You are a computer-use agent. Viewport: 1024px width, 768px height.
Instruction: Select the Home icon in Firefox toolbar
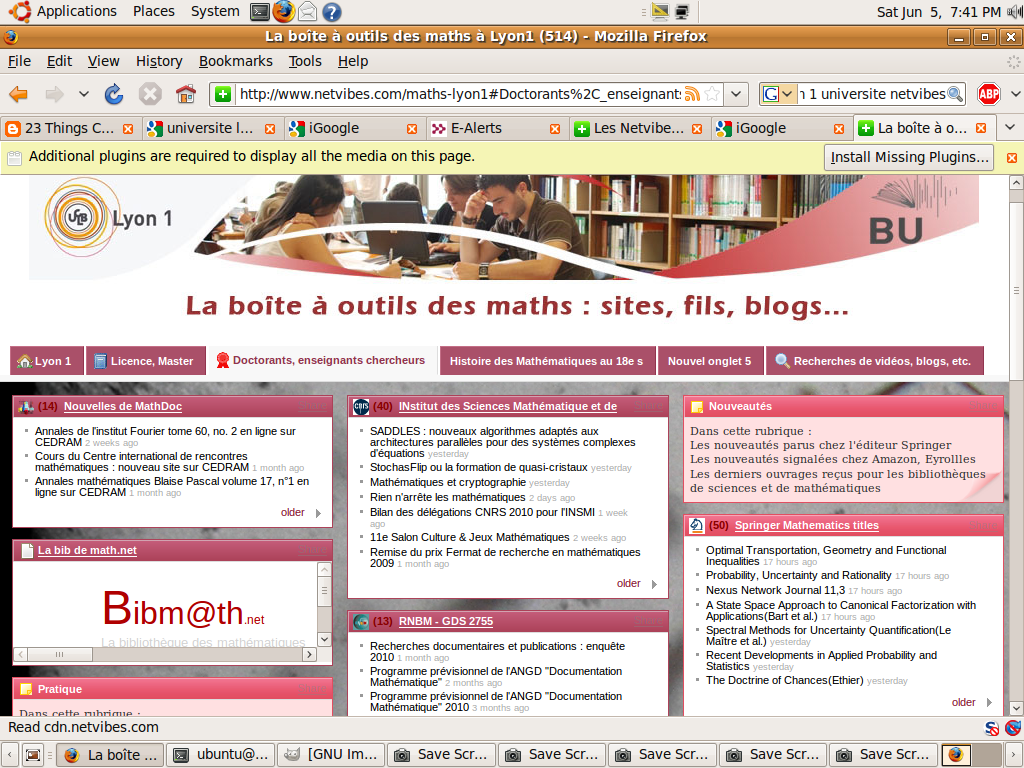[185, 96]
